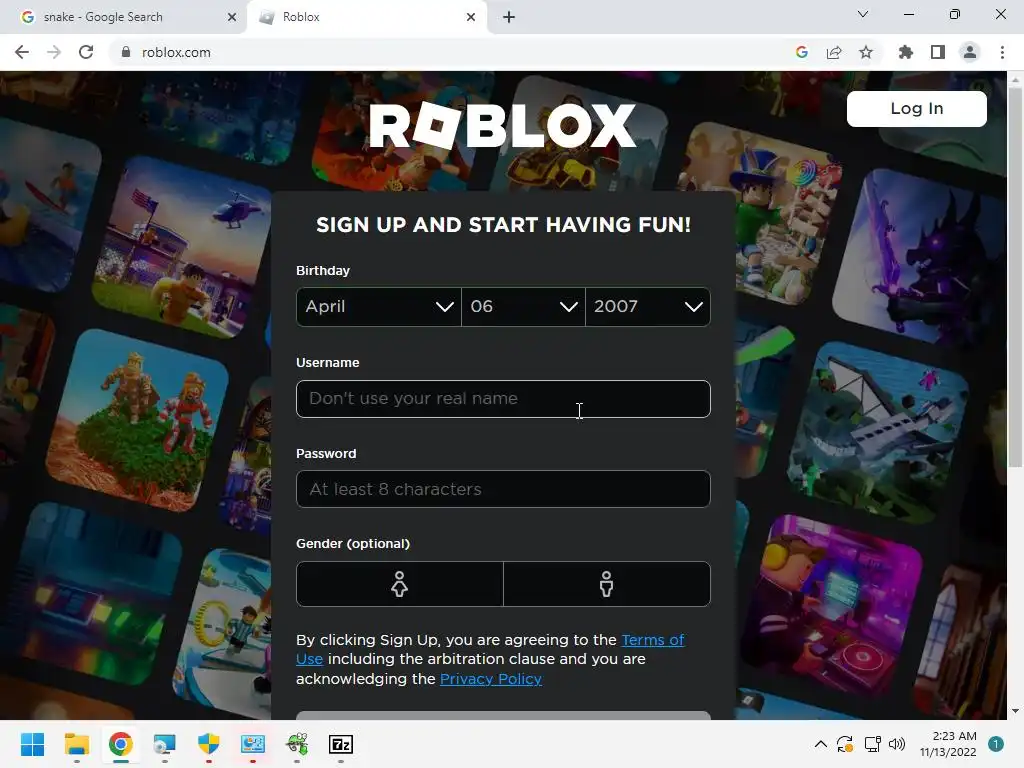Image resolution: width=1024 pixels, height=768 pixels.
Task: Open 7-Zip from the taskbar
Action: [341, 744]
